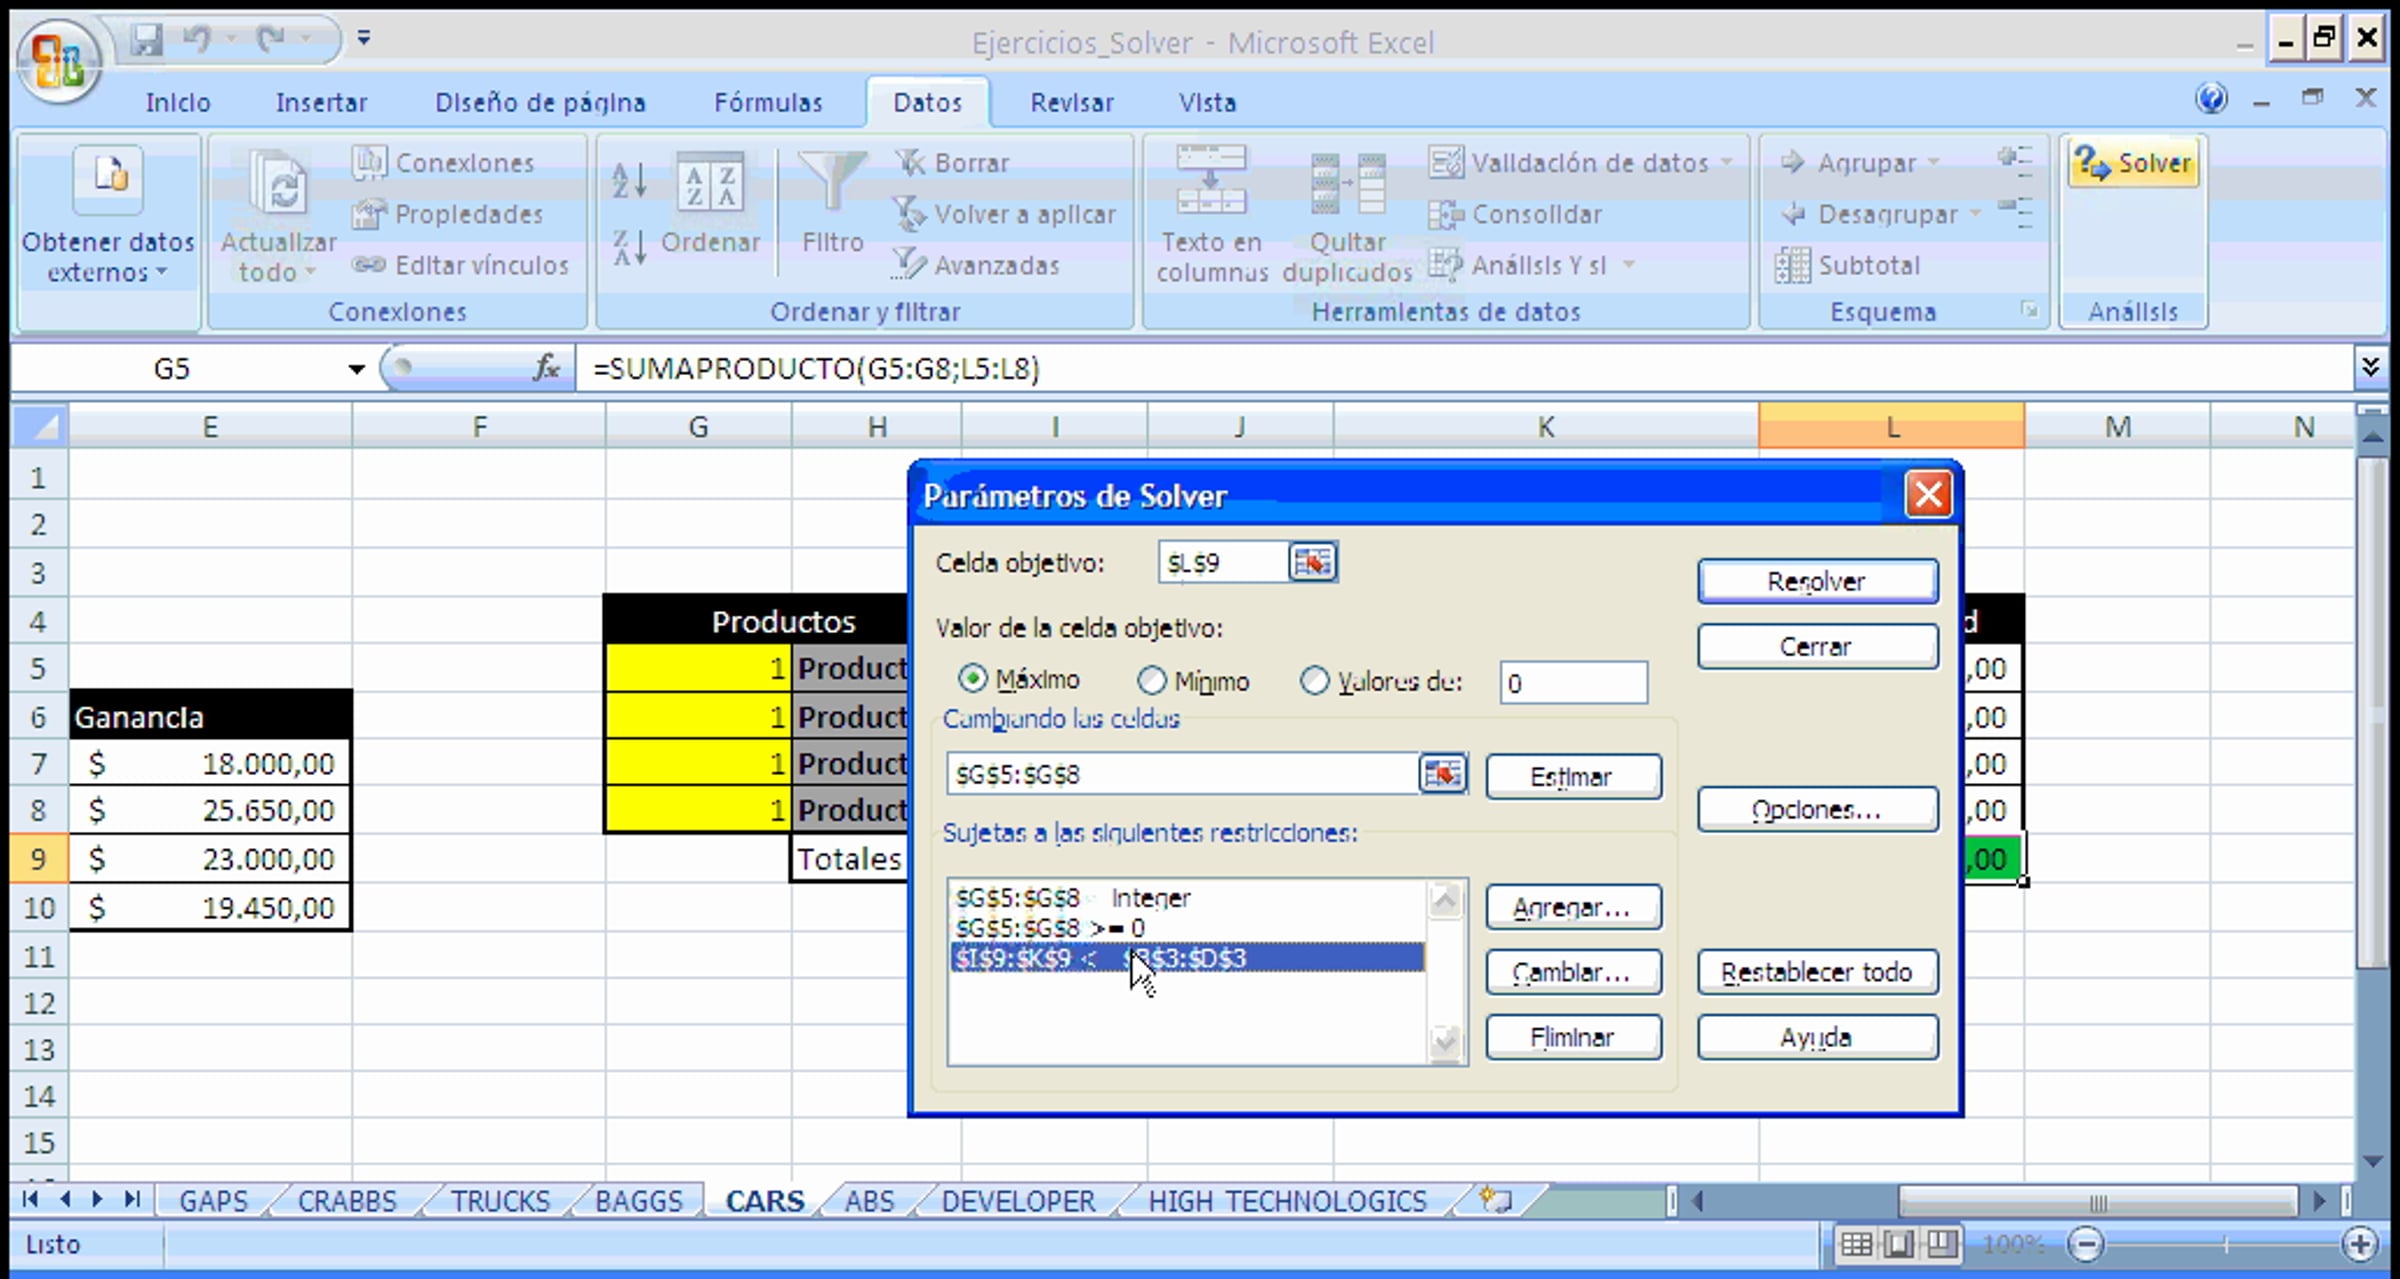Select the Mínimo radio option
2400x1279 pixels.
(1152, 681)
